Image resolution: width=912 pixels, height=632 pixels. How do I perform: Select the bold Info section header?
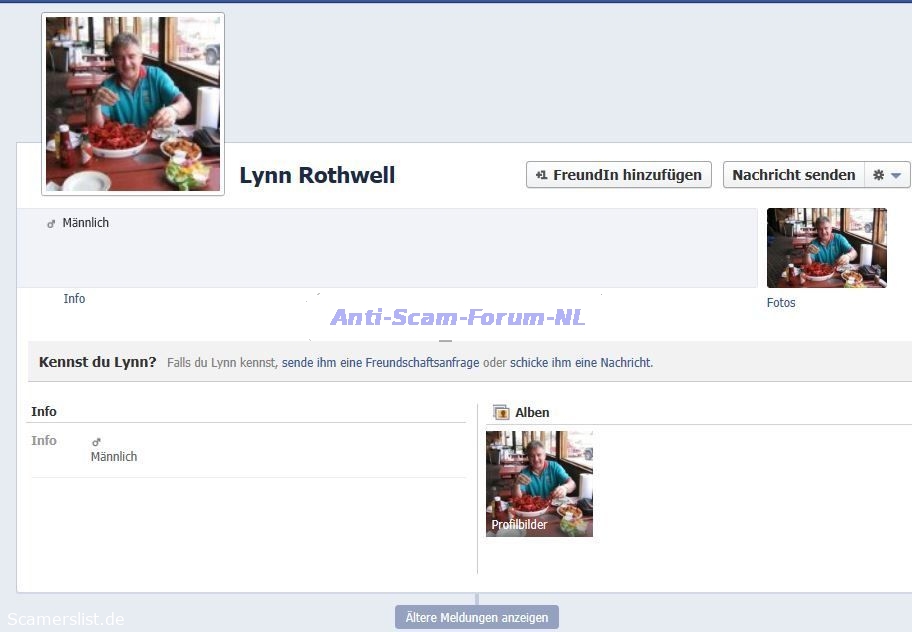coord(44,412)
